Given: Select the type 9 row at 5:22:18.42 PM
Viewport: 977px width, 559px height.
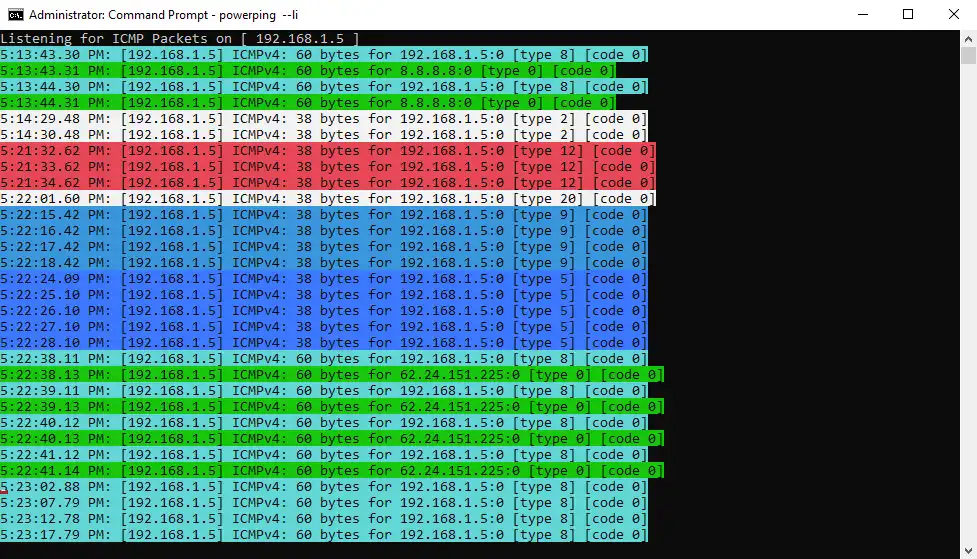Looking at the screenshot, I should 324,262.
